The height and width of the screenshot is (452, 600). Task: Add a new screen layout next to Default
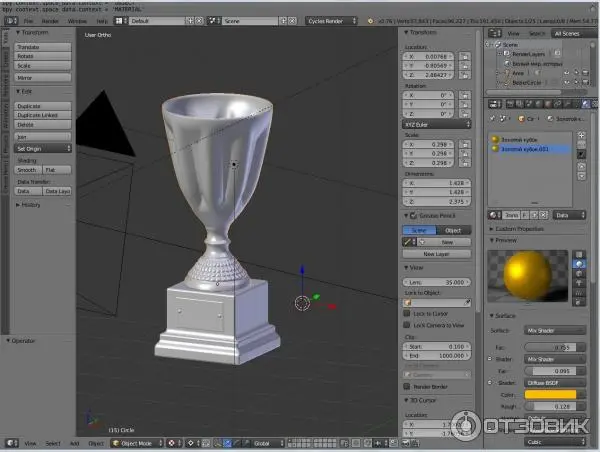pyautogui.click(x=190, y=21)
